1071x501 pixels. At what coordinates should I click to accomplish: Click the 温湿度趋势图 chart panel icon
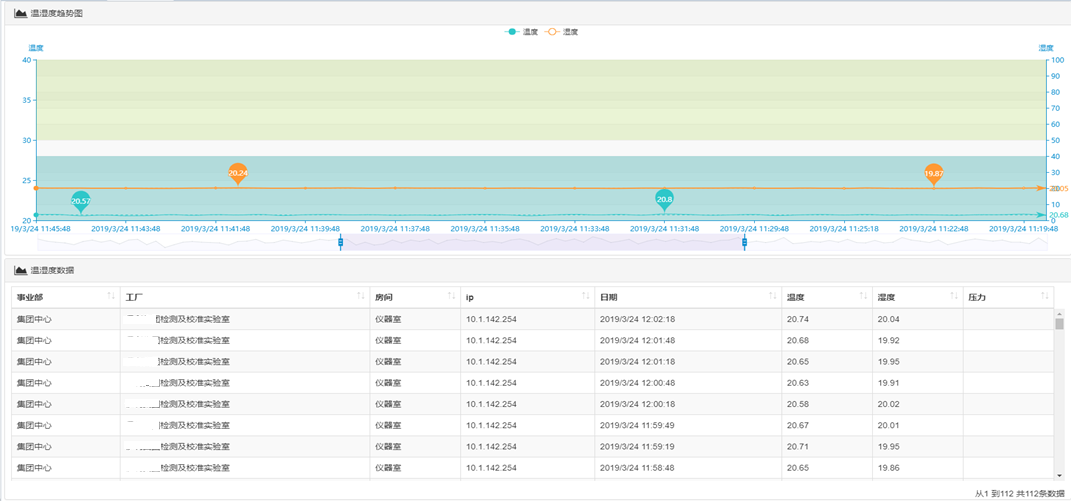(x=20, y=14)
